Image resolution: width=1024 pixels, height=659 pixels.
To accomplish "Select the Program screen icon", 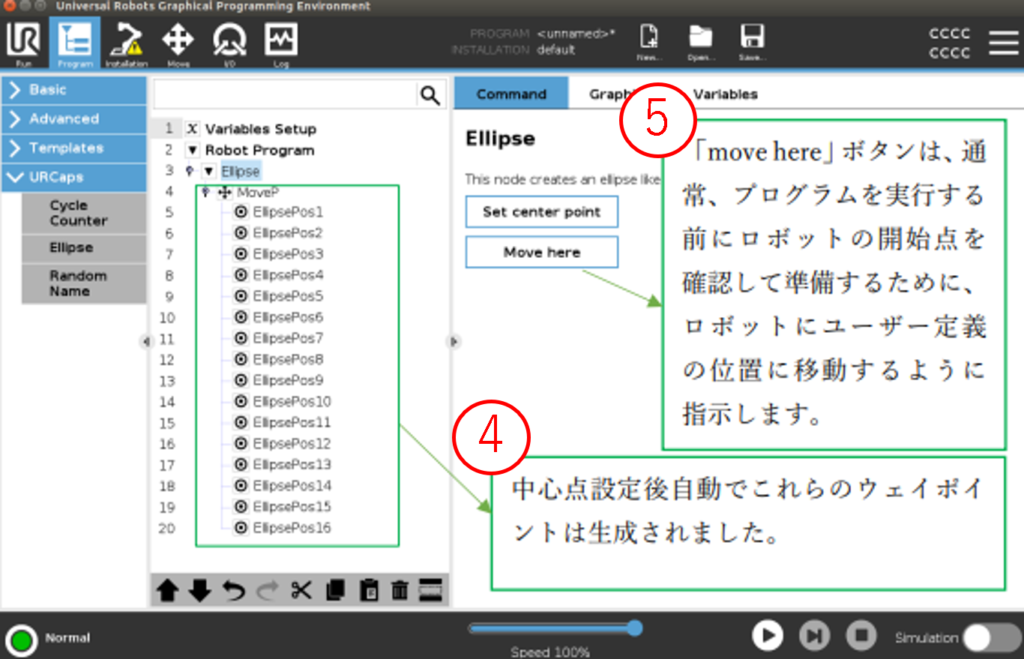I will (x=74, y=43).
